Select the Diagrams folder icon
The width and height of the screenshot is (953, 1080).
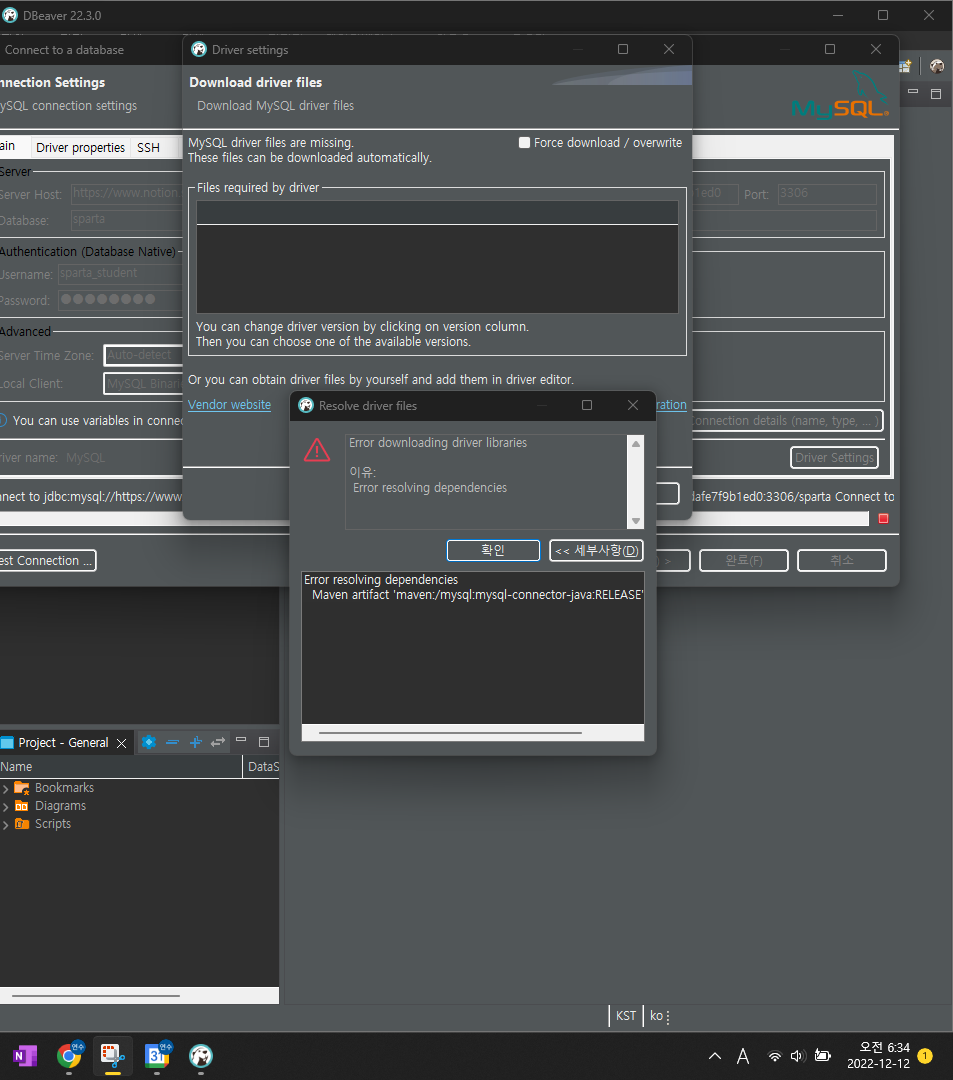(22, 806)
